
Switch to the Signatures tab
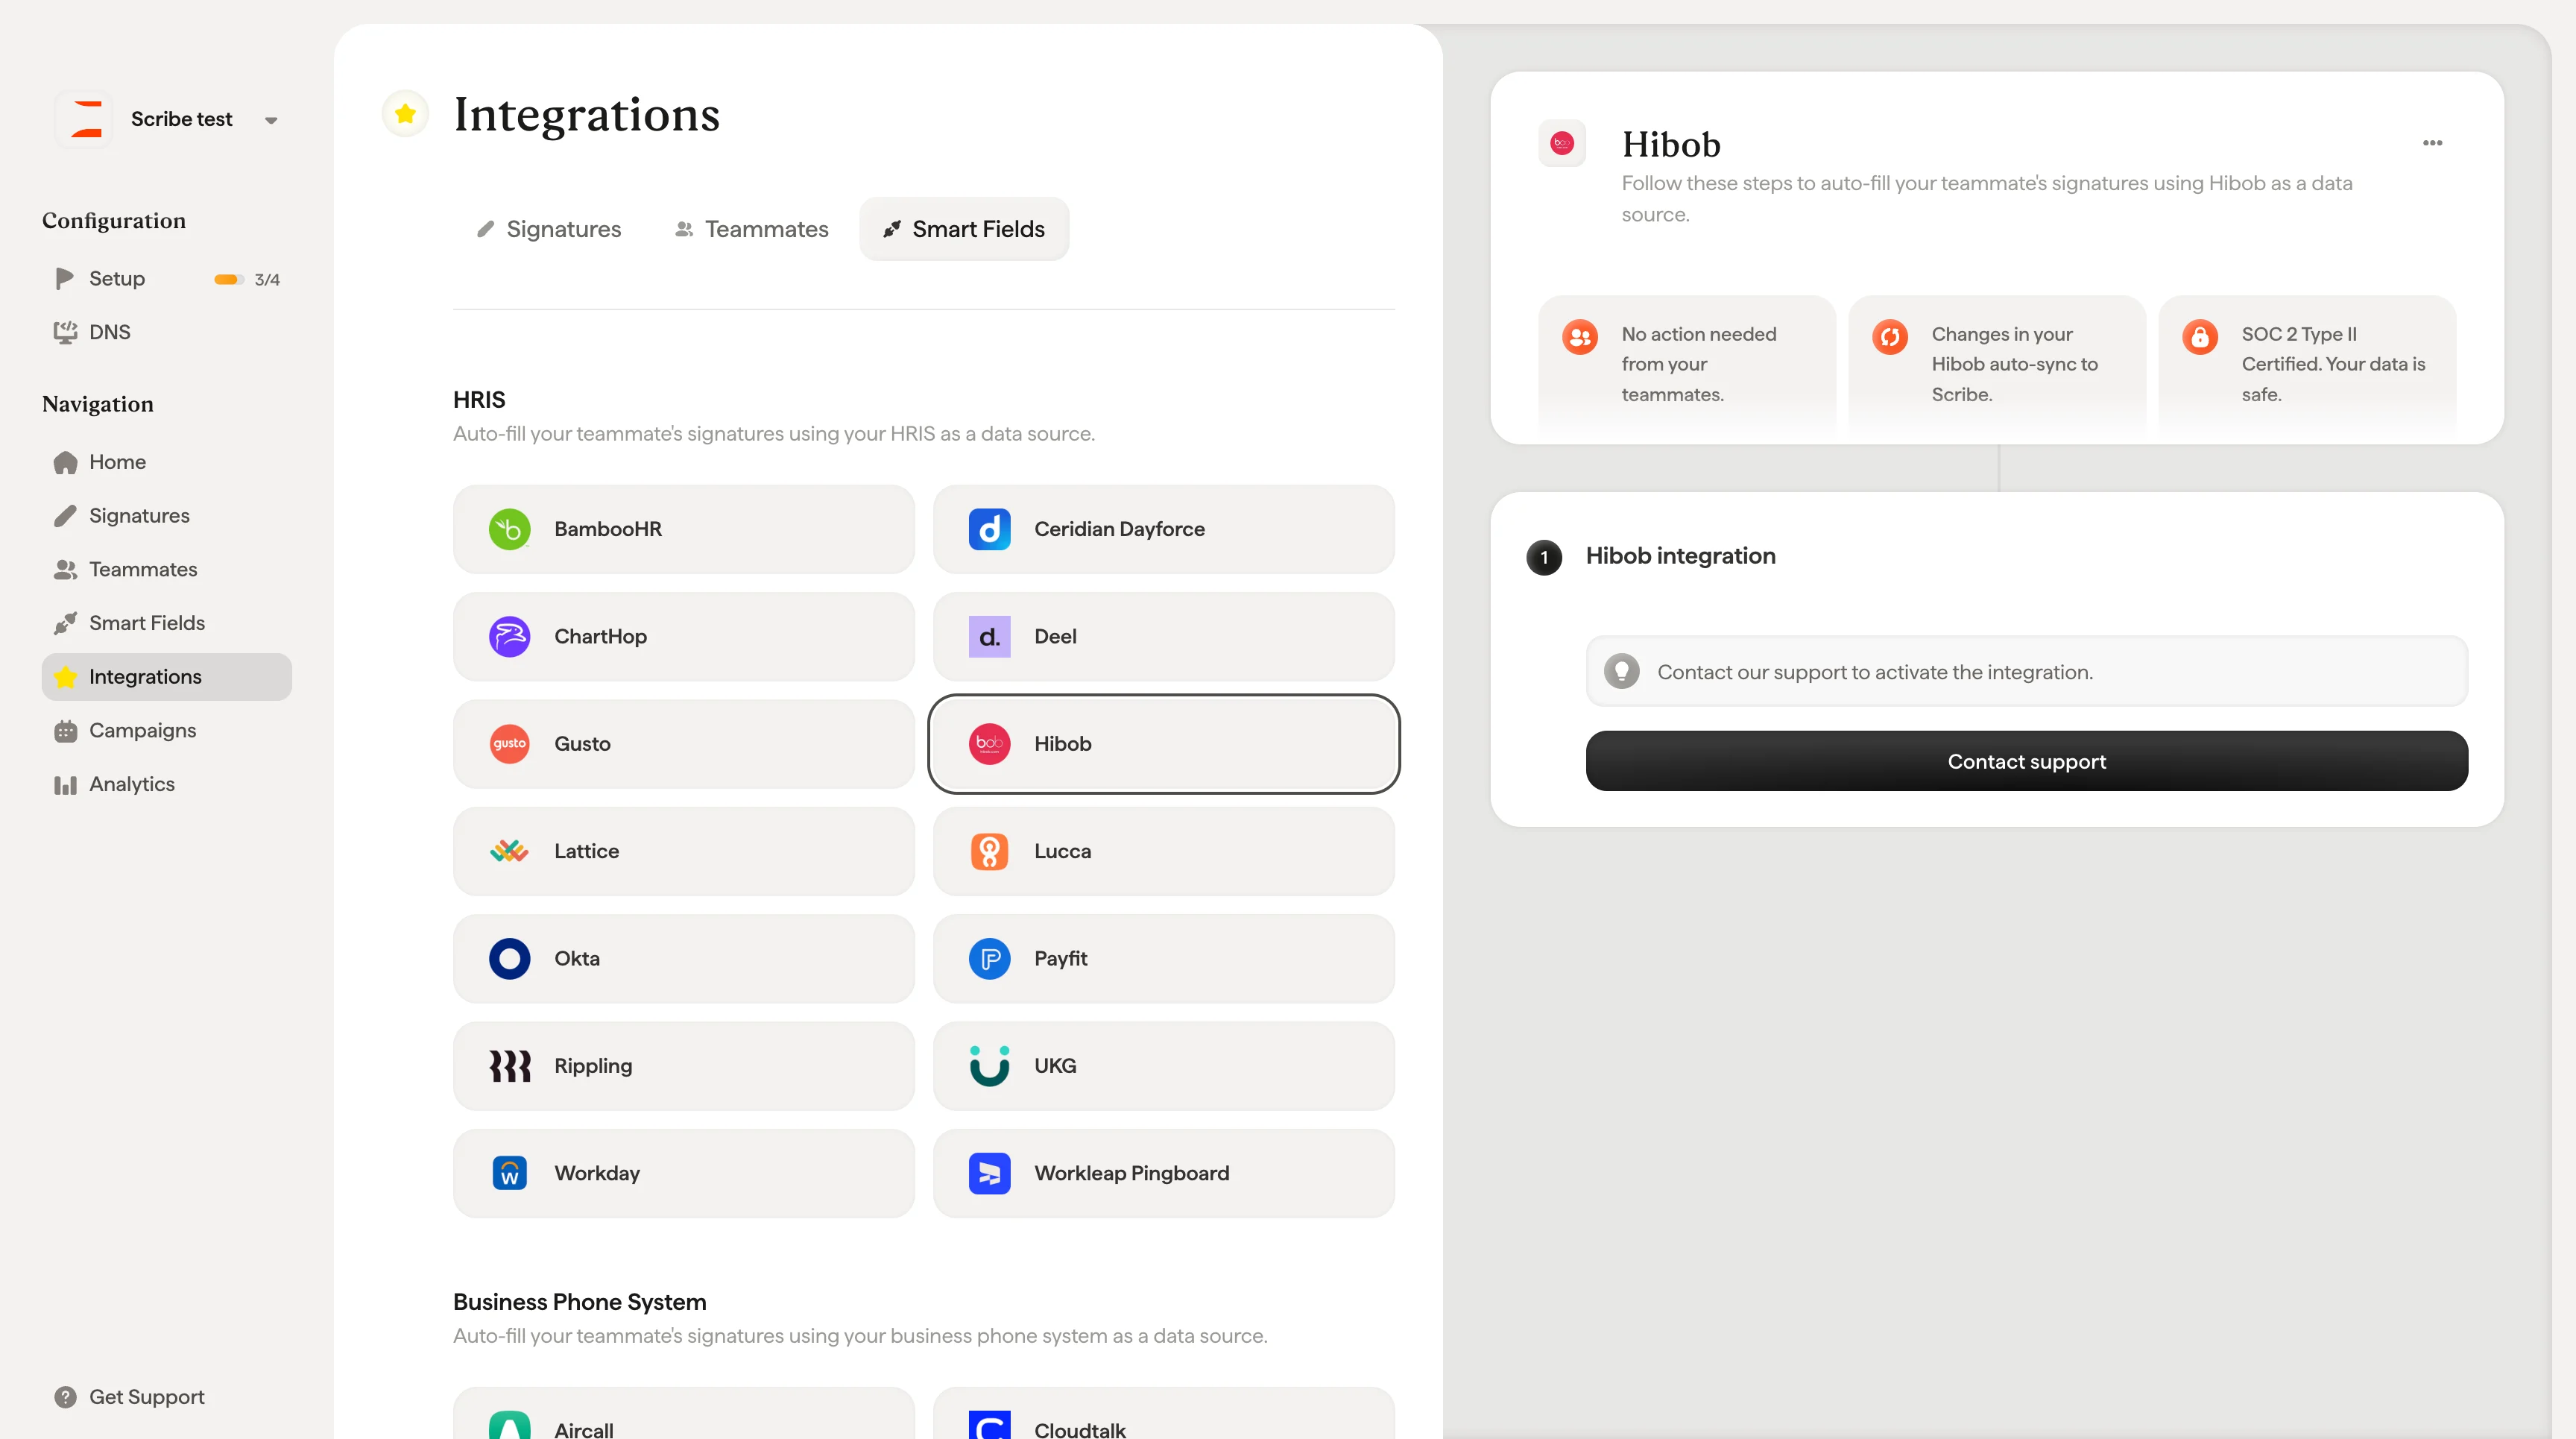[x=549, y=229]
